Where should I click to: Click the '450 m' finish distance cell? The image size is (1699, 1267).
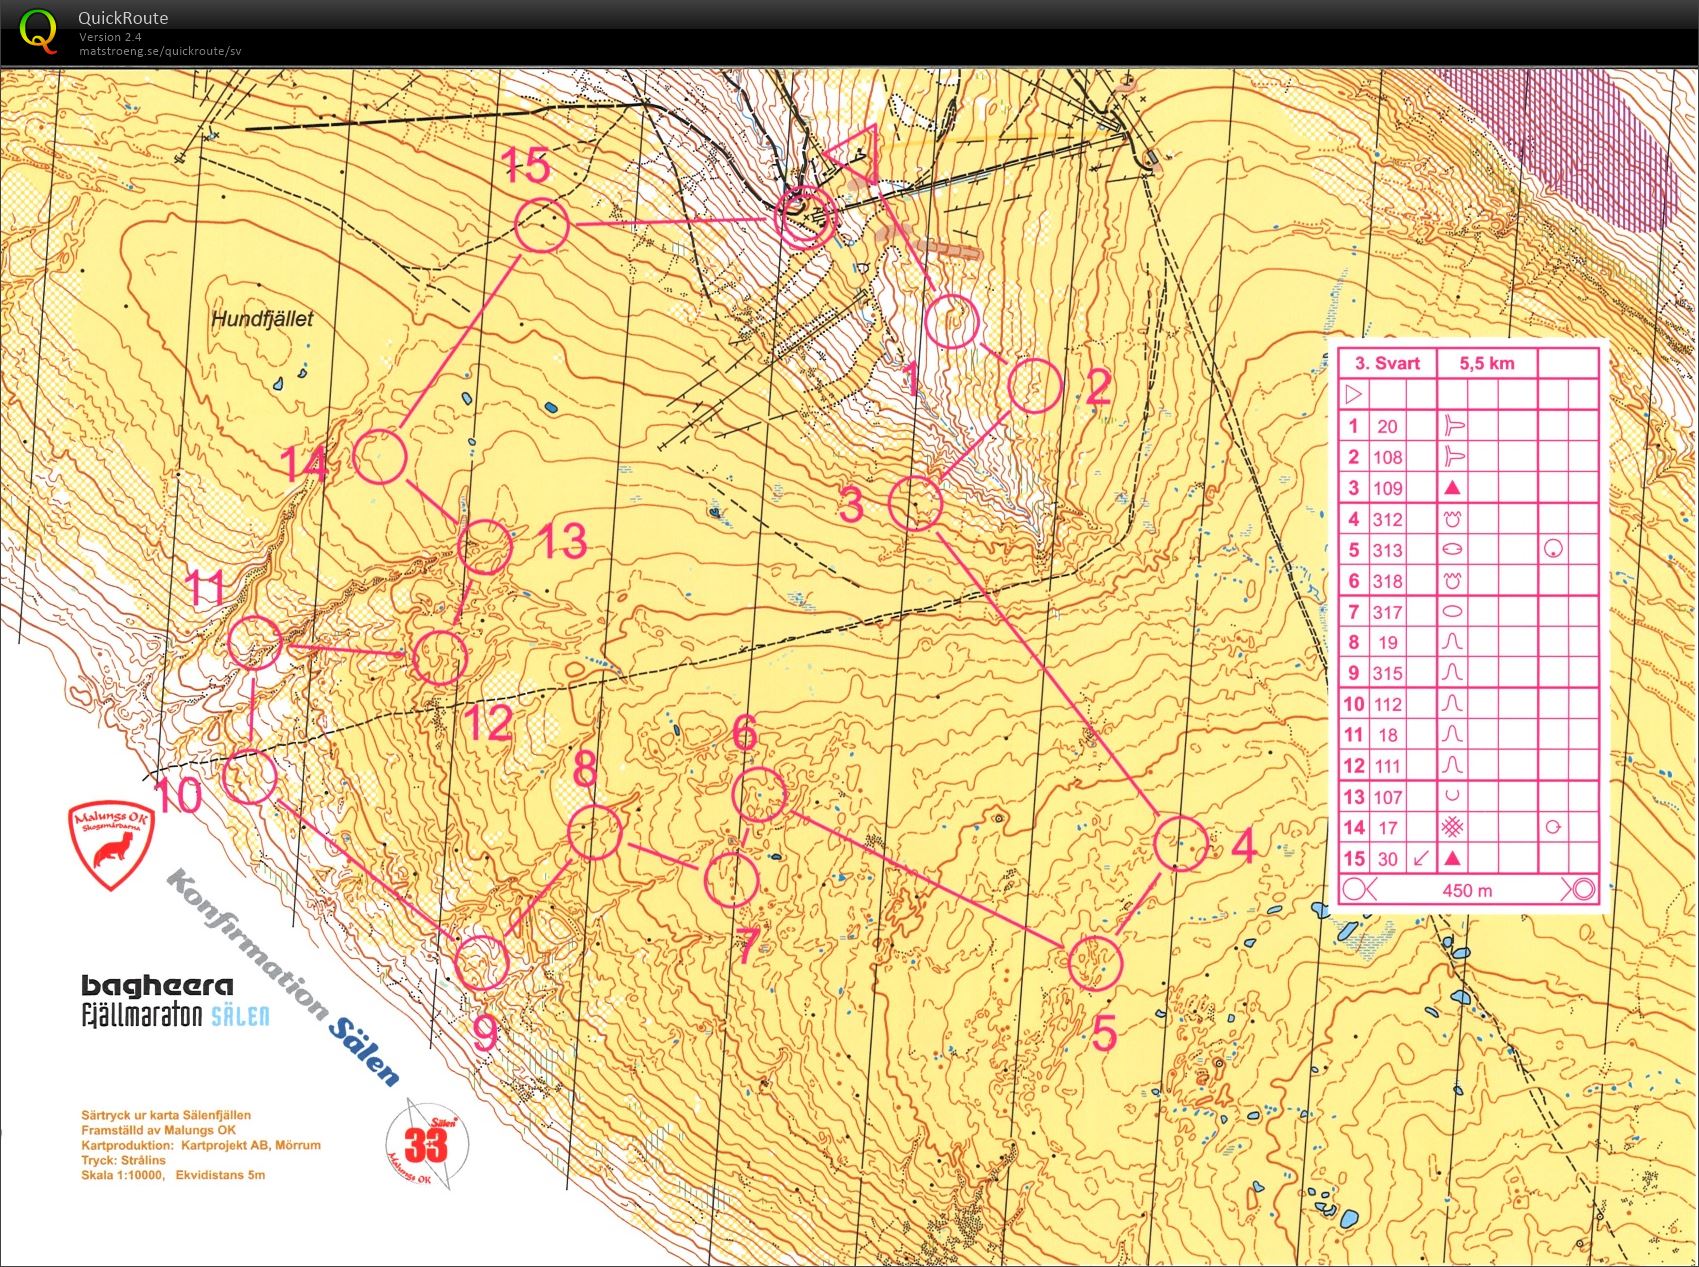click(1467, 890)
